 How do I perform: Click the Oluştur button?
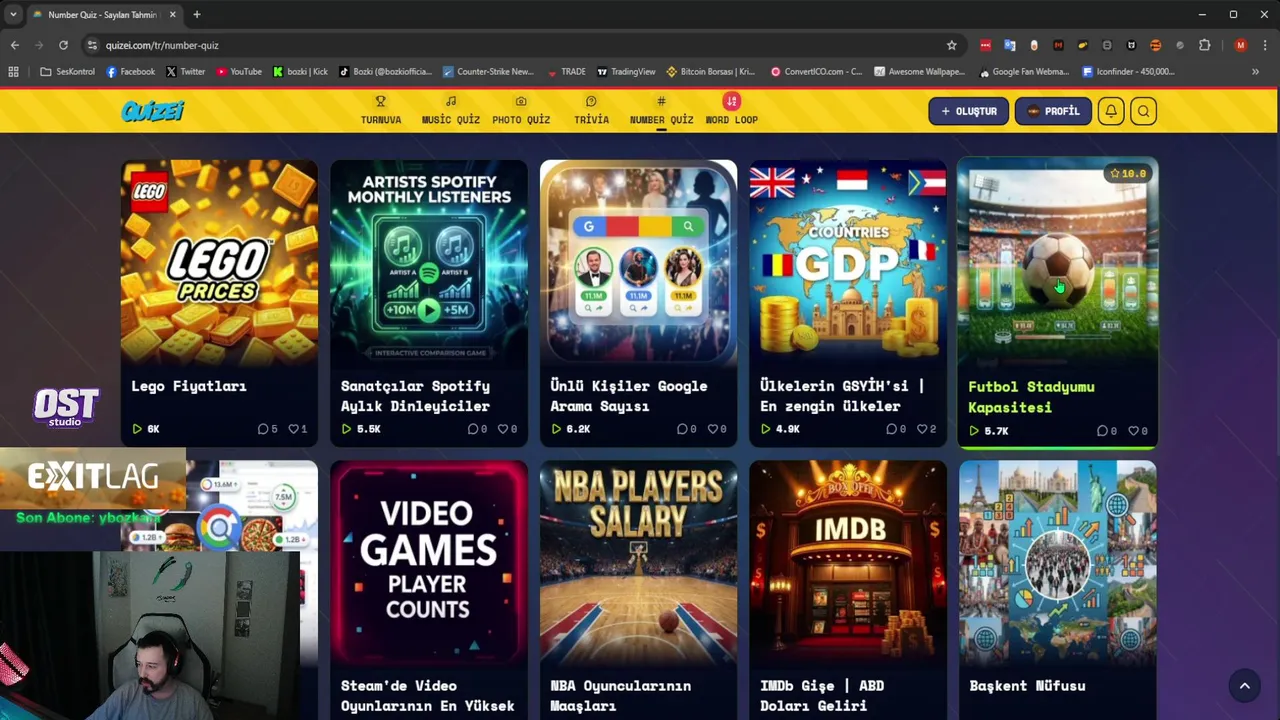(968, 111)
